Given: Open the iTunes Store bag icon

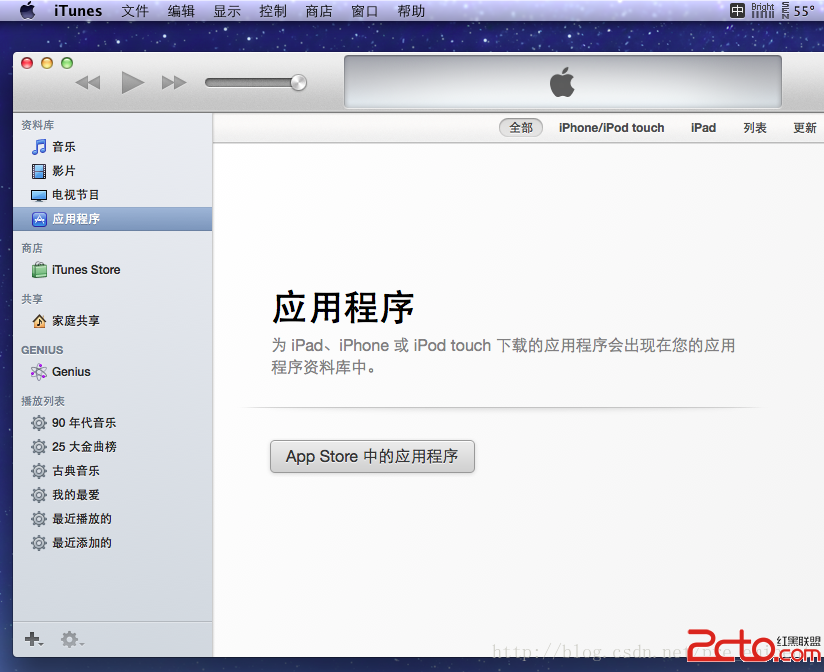Looking at the screenshot, I should pos(39,270).
